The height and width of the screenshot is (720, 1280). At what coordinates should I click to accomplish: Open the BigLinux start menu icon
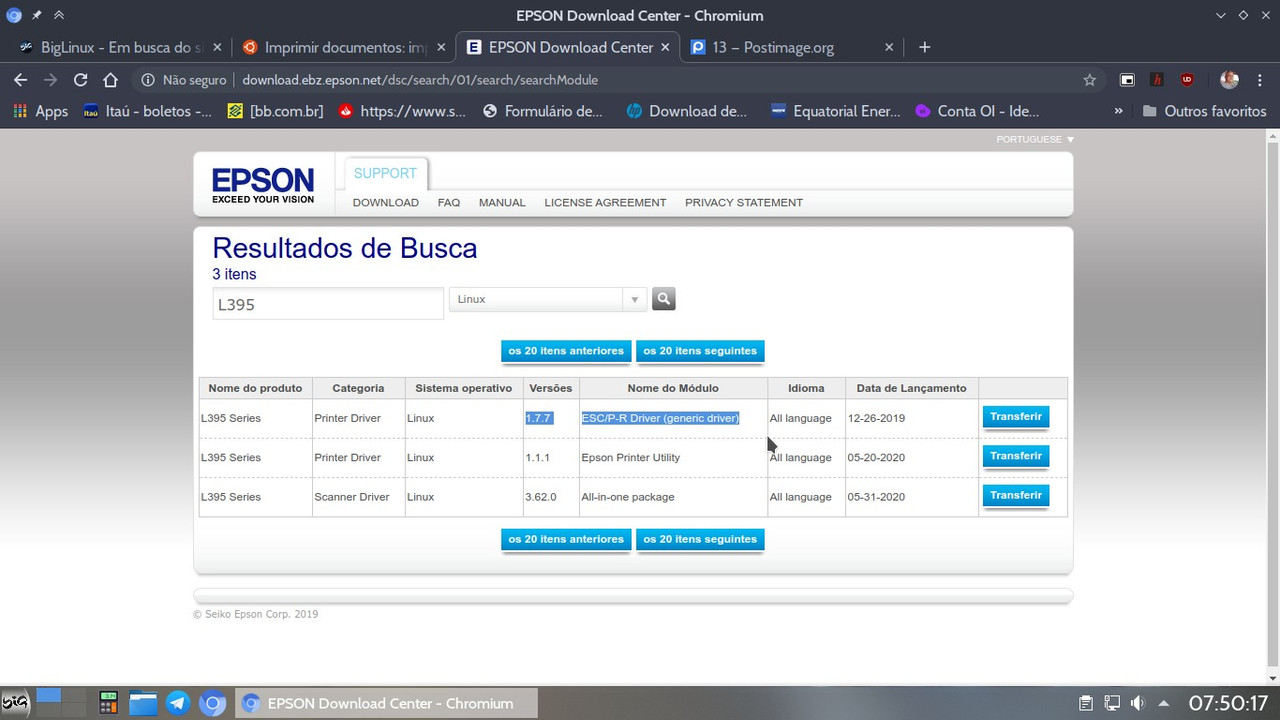coord(15,703)
